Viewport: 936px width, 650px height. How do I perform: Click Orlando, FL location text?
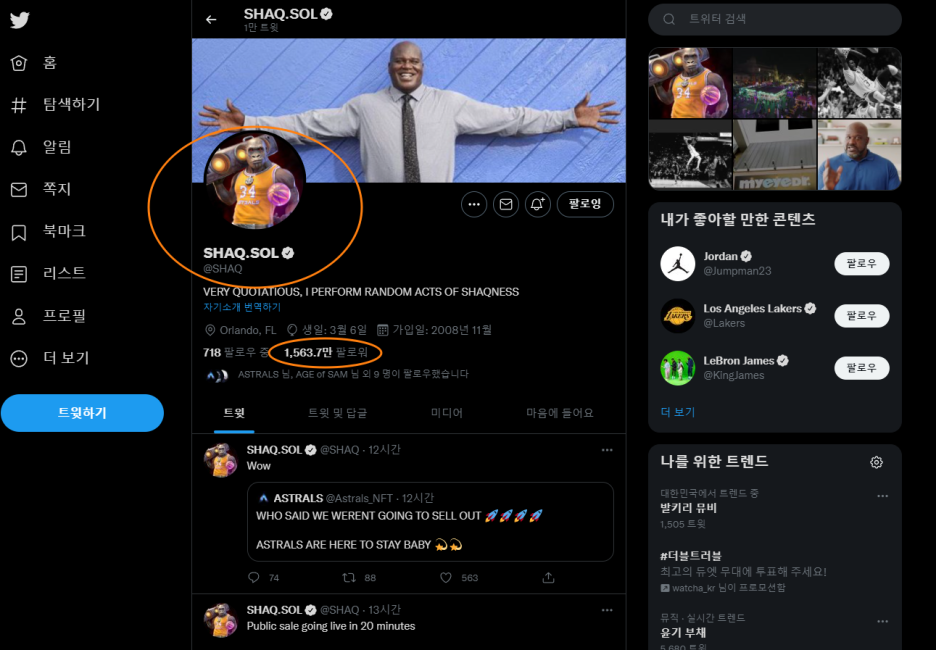248,331
